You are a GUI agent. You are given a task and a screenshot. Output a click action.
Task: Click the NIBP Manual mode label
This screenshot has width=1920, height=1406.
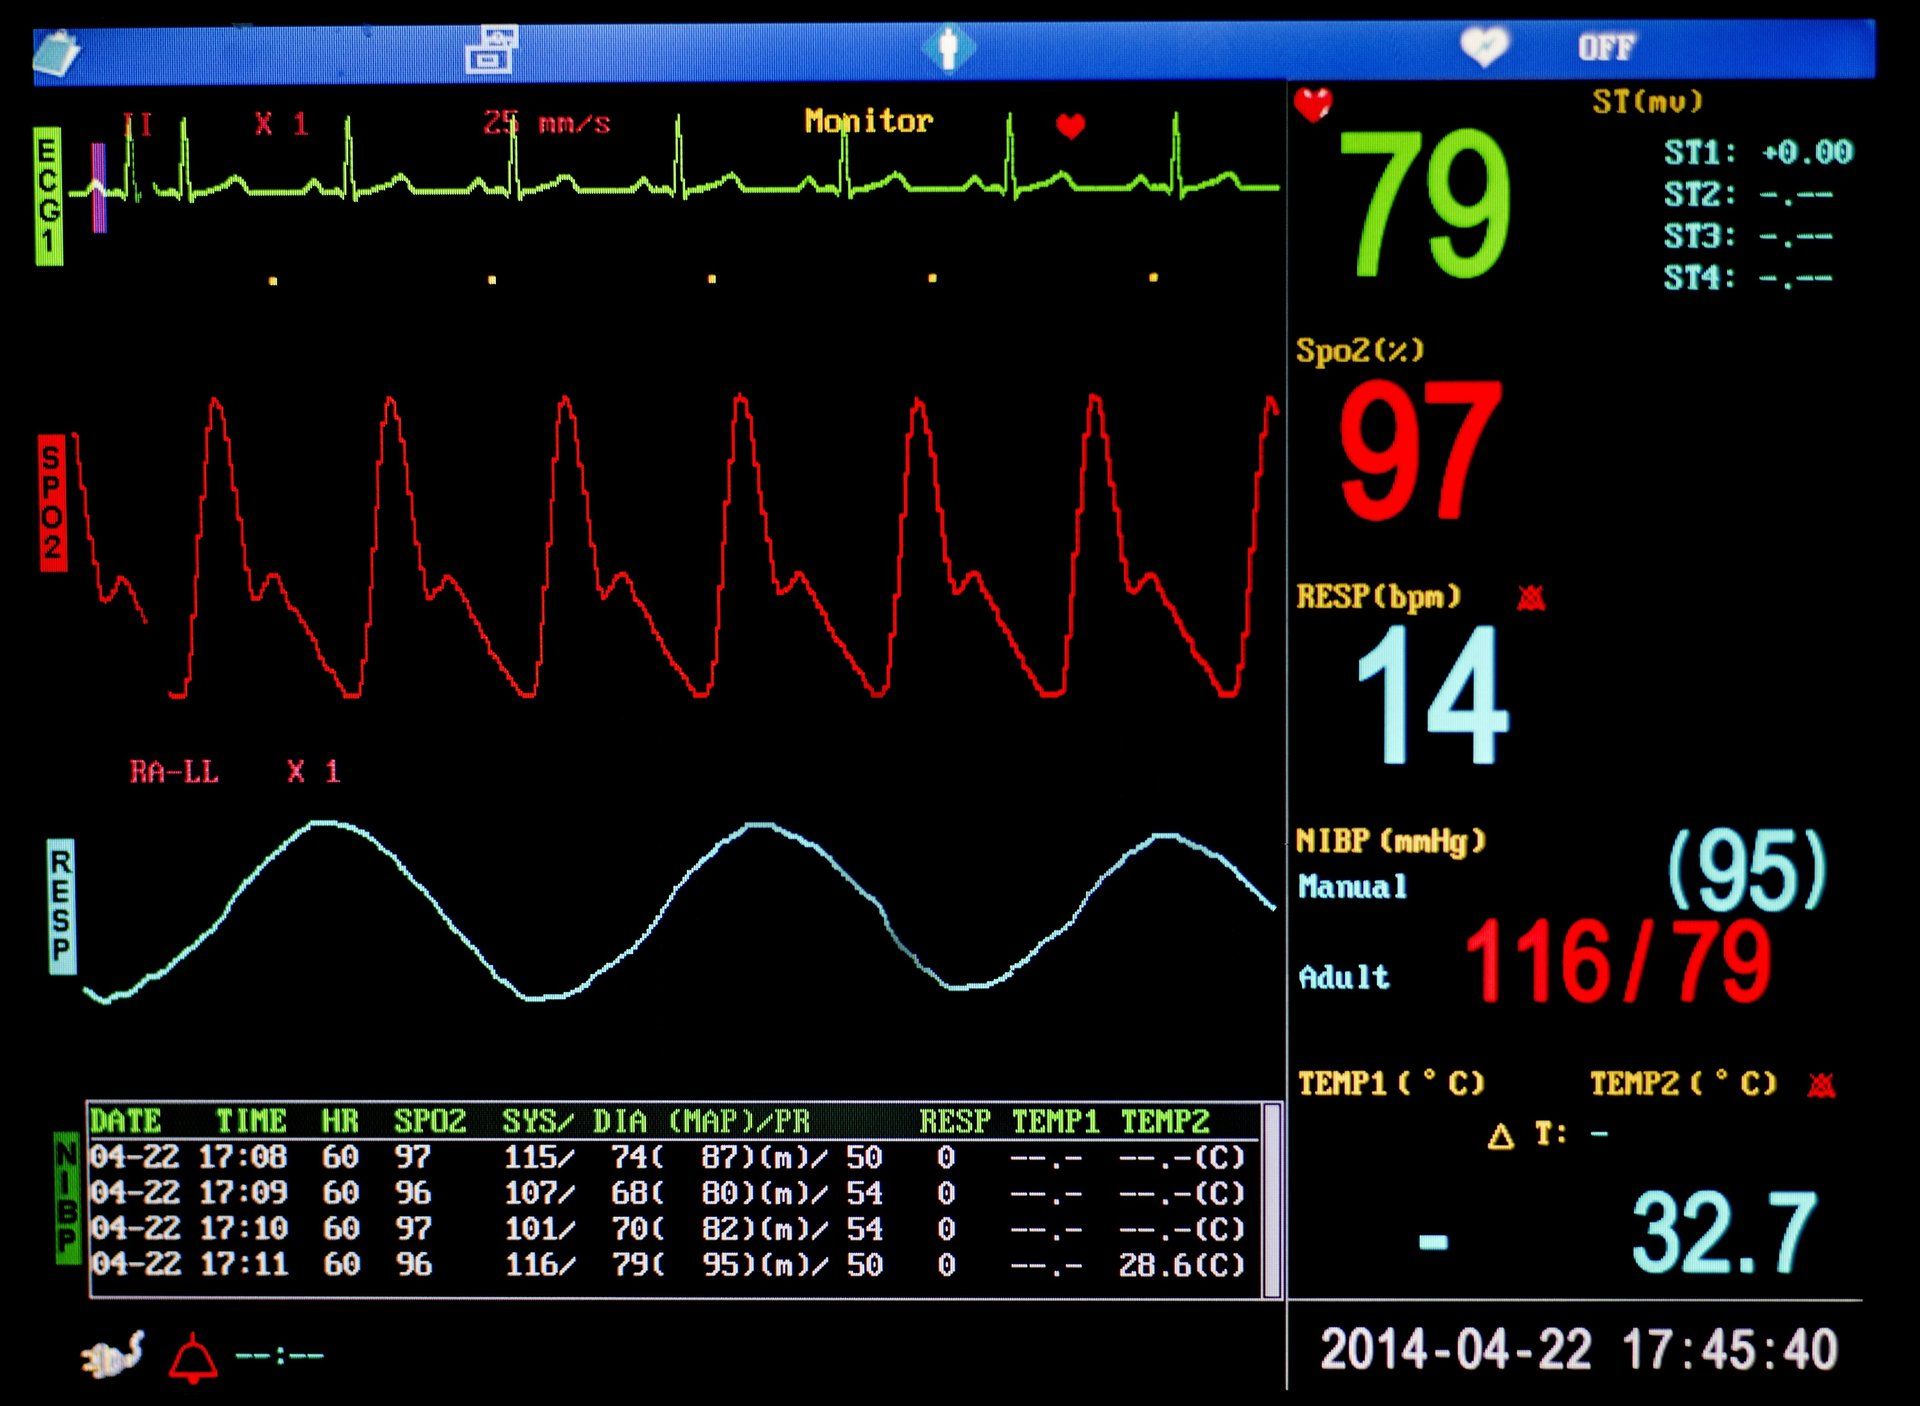point(1352,887)
